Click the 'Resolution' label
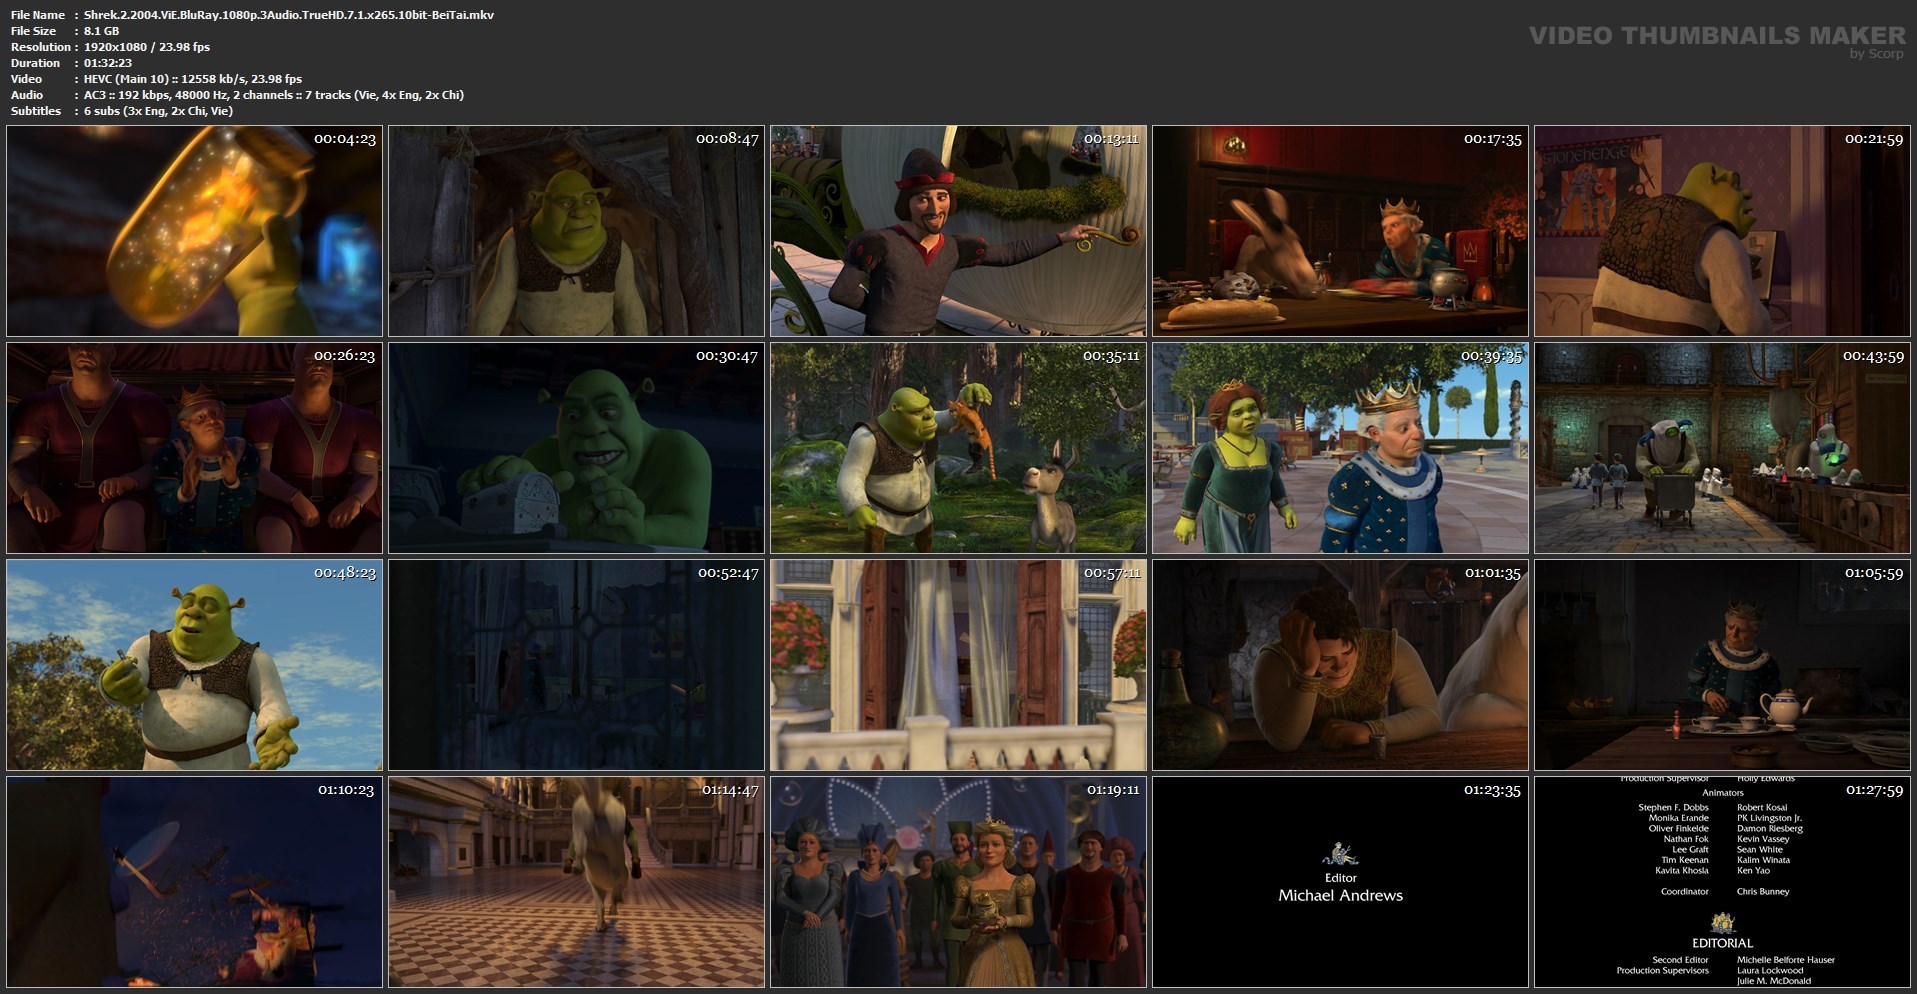 (x=41, y=47)
